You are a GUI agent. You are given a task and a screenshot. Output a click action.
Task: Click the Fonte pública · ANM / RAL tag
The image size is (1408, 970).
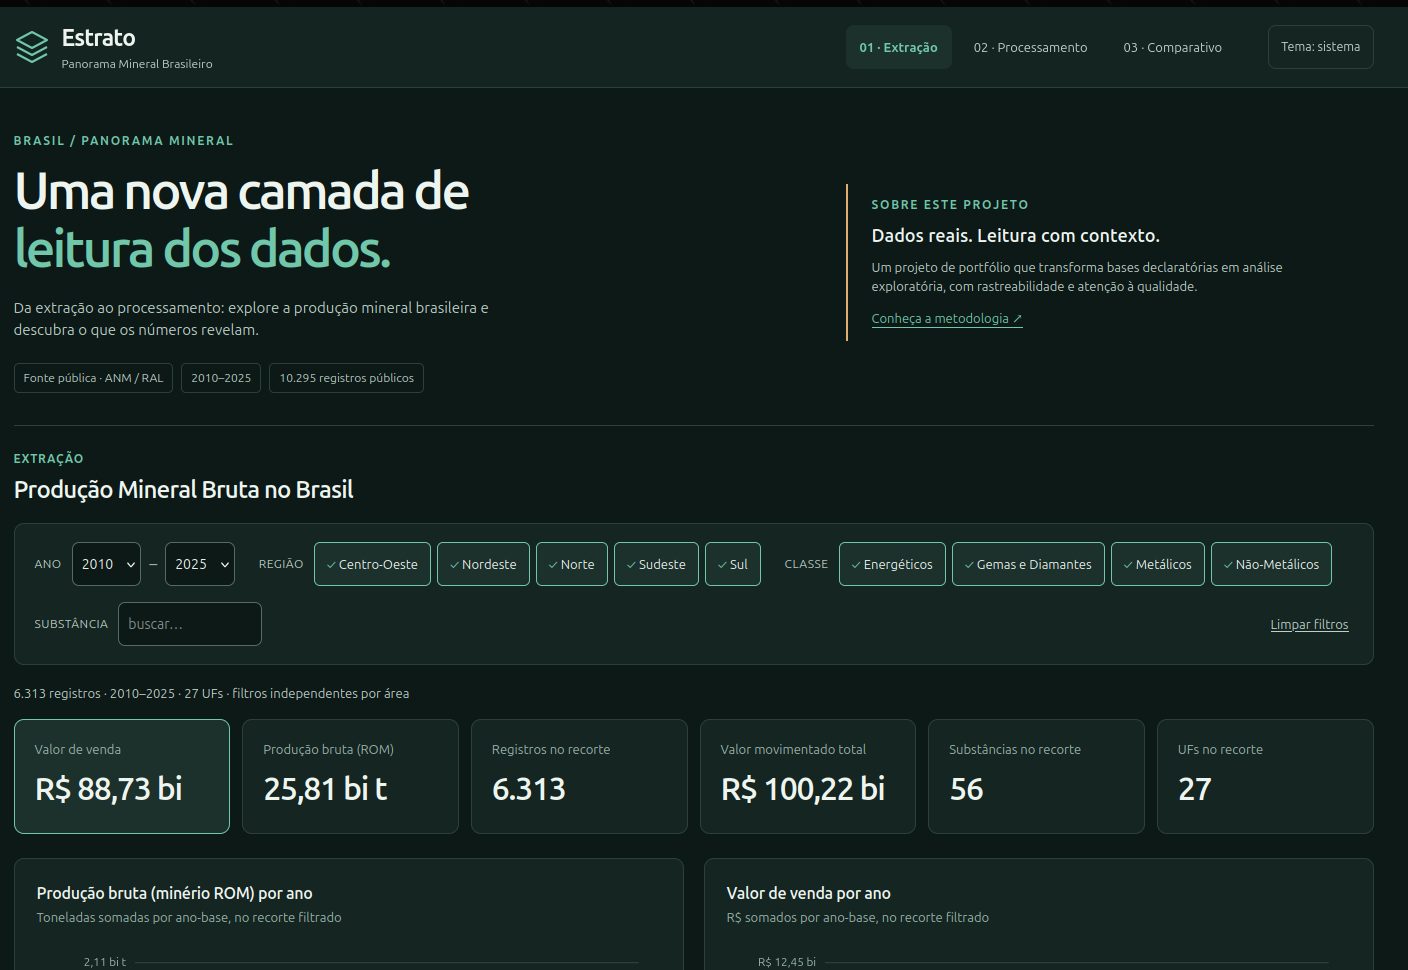pyautogui.click(x=93, y=378)
